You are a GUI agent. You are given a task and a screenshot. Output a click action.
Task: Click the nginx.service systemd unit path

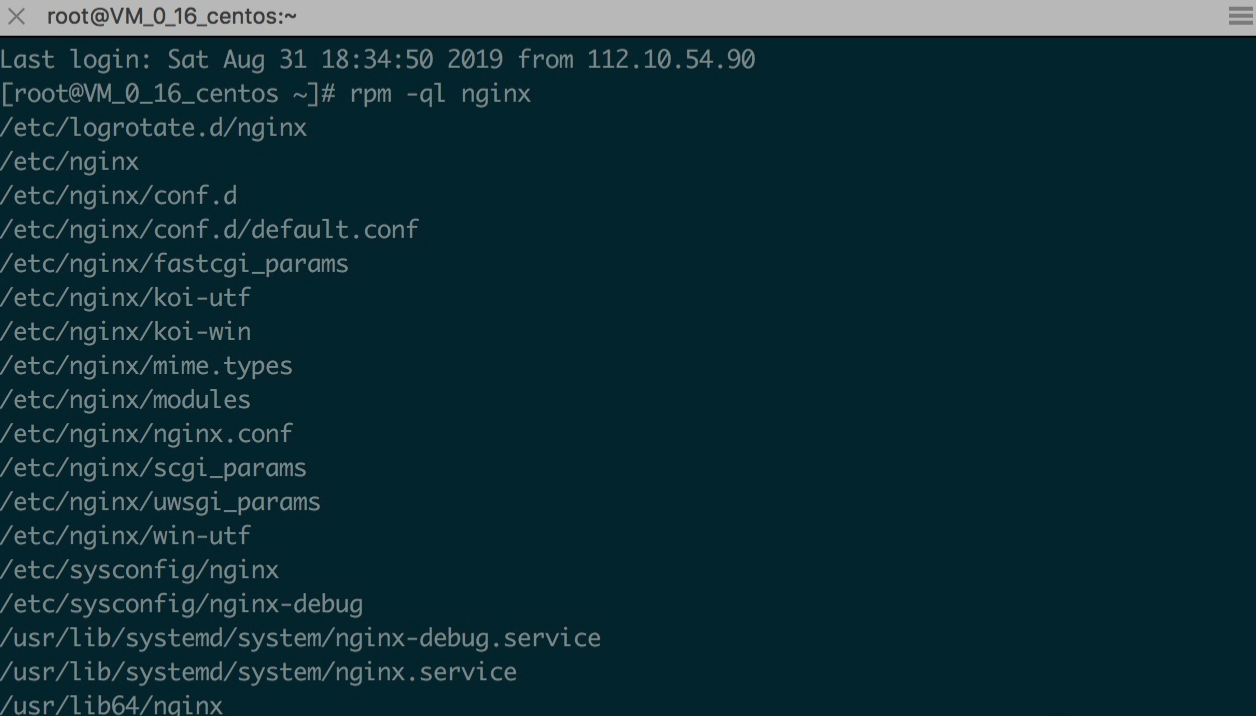tap(258, 671)
